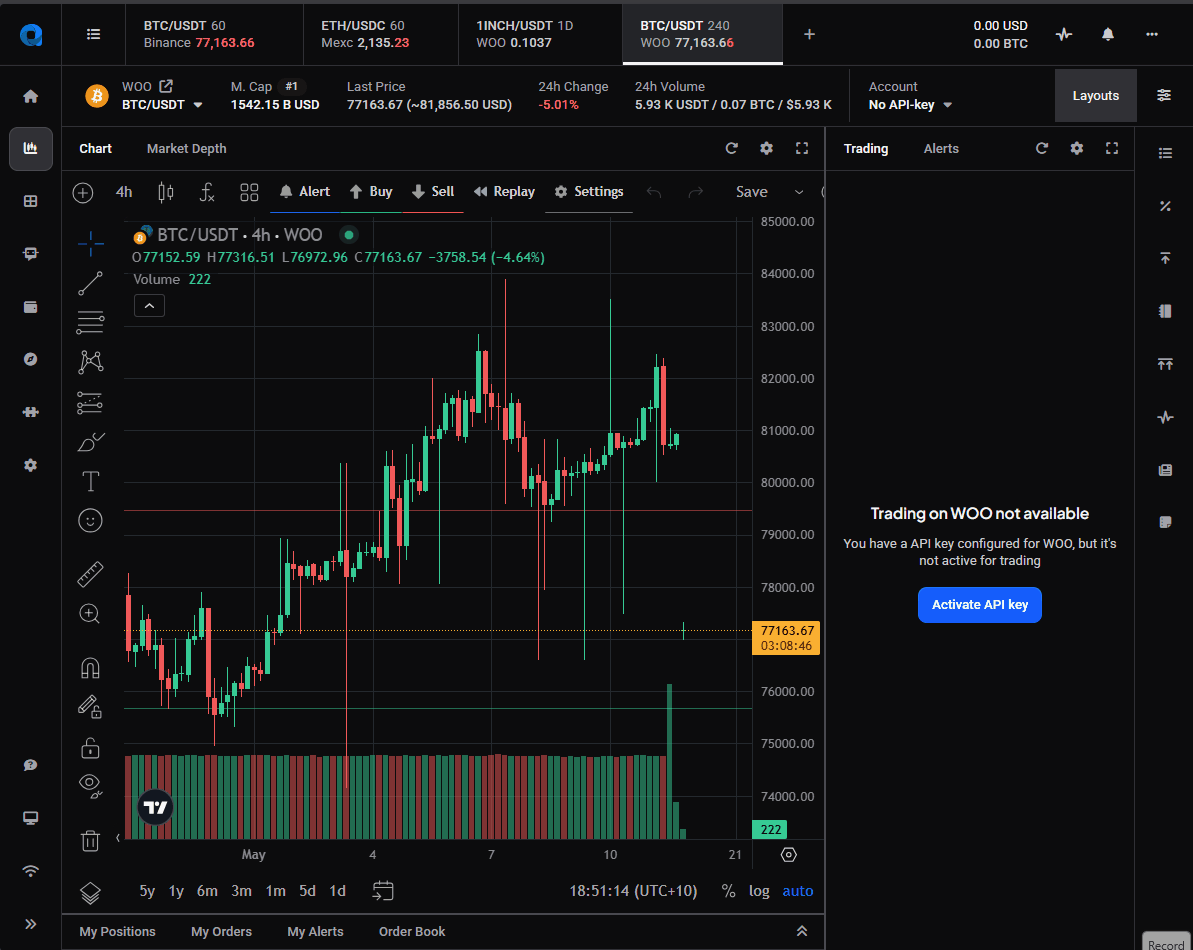Toggle log scale on price axis

click(759, 891)
